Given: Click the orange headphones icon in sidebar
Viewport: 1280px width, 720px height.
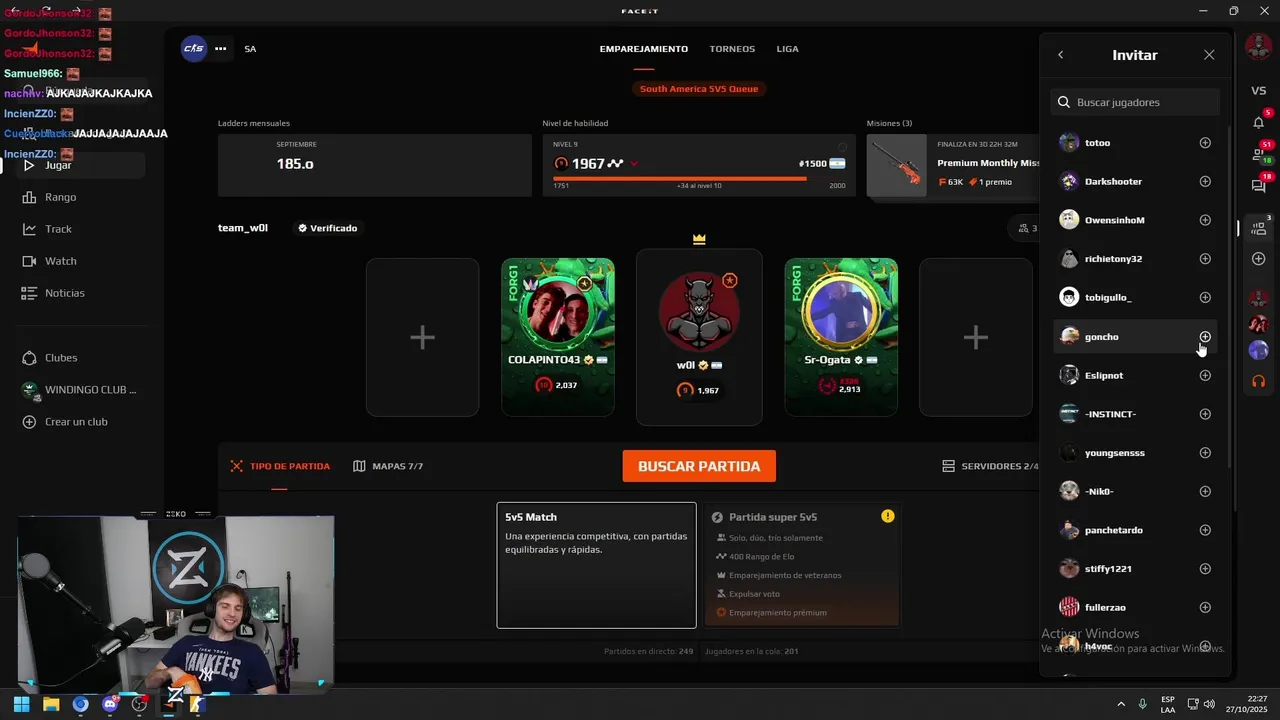Looking at the screenshot, I should [1259, 381].
